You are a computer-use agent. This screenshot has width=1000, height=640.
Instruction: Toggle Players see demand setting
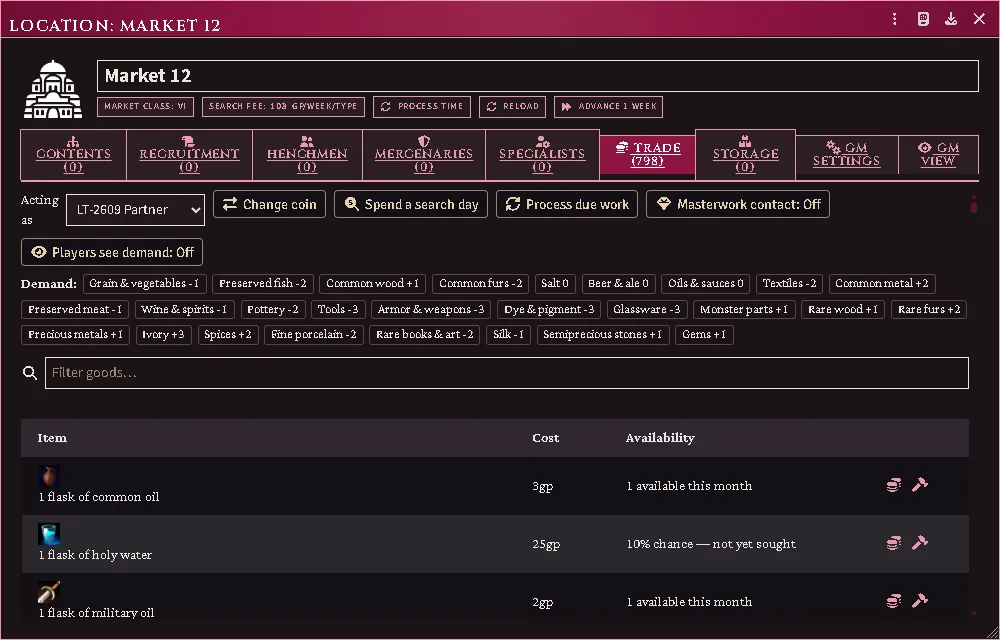pyautogui.click(x=112, y=252)
